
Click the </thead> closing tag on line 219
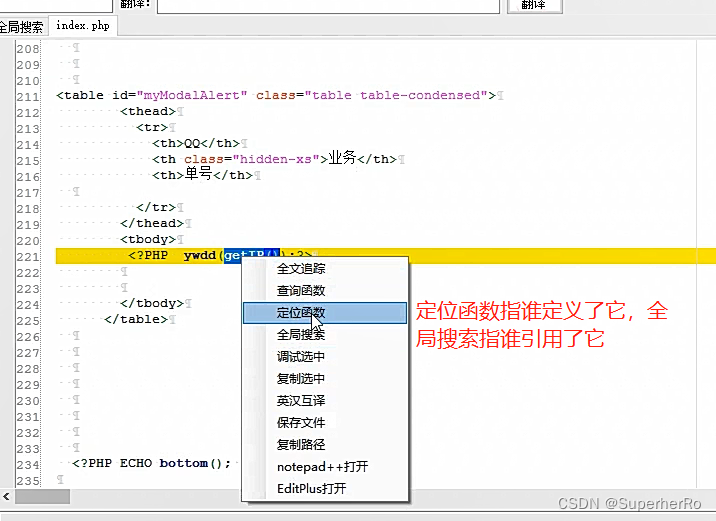point(152,223)
